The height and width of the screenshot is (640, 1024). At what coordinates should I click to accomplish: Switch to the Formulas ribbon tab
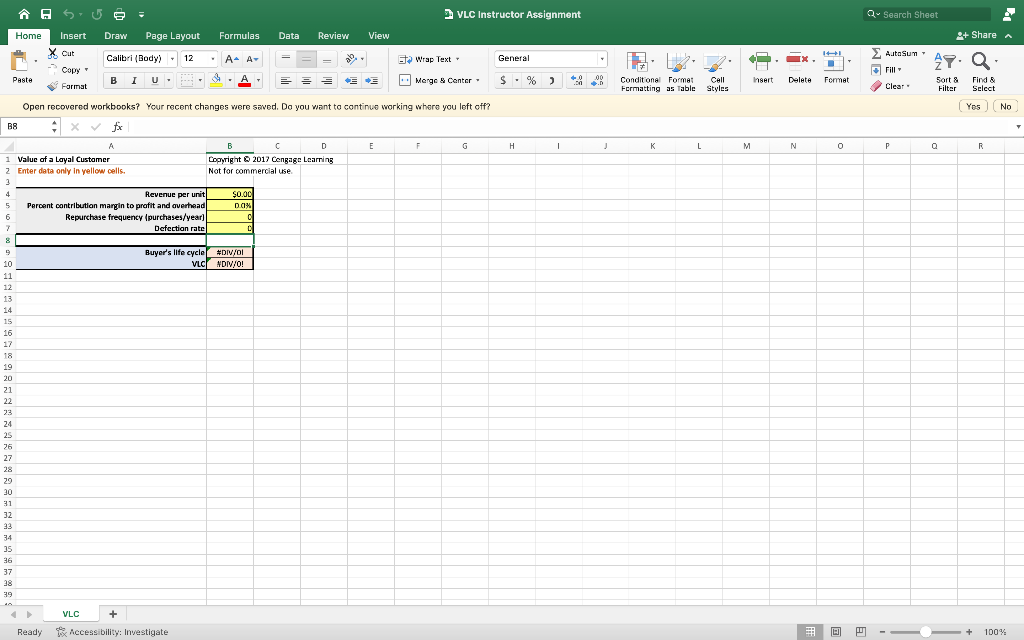point(239,35)
